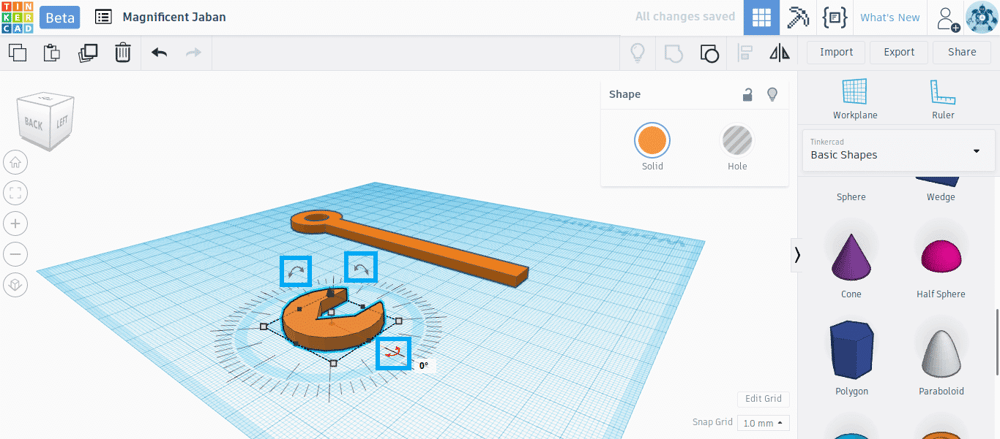Select the Ruler tool

pos(943,100)
